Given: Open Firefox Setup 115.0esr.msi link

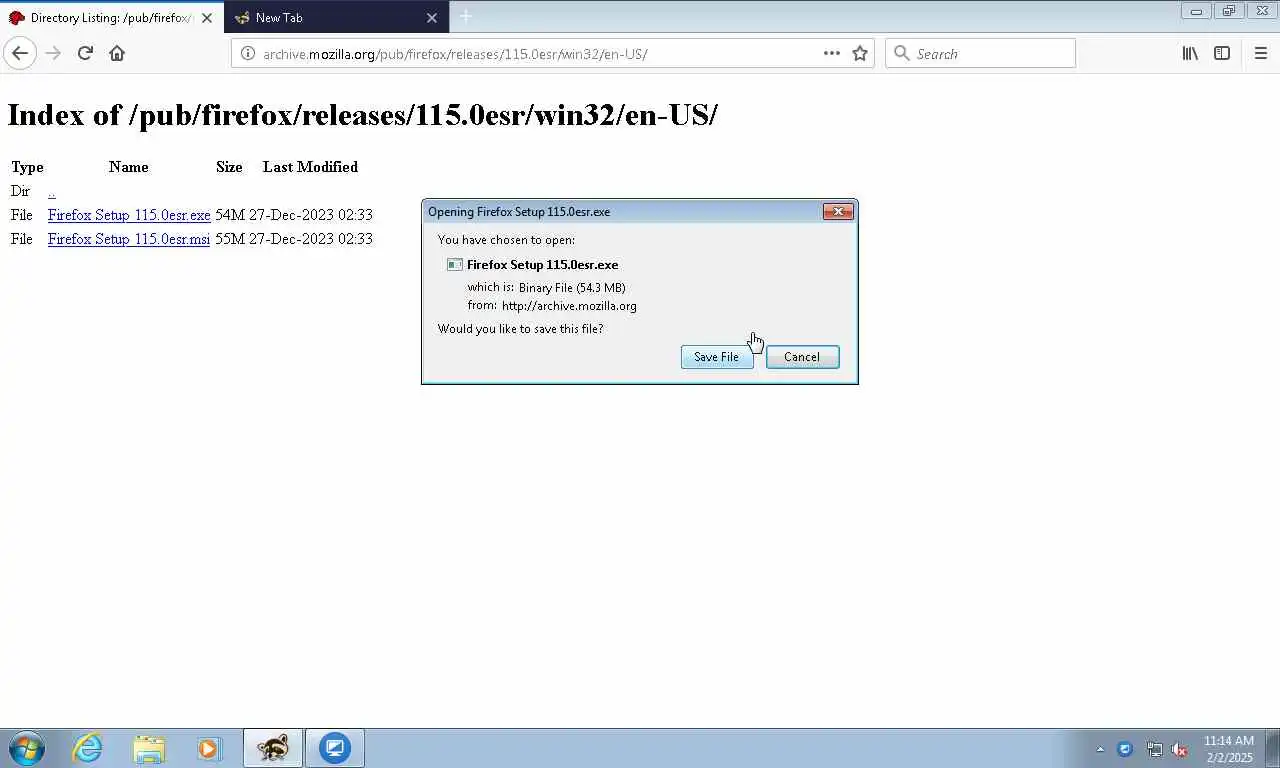Looking at the screenshot, I should pyautogui.click(x=129, y=239).
